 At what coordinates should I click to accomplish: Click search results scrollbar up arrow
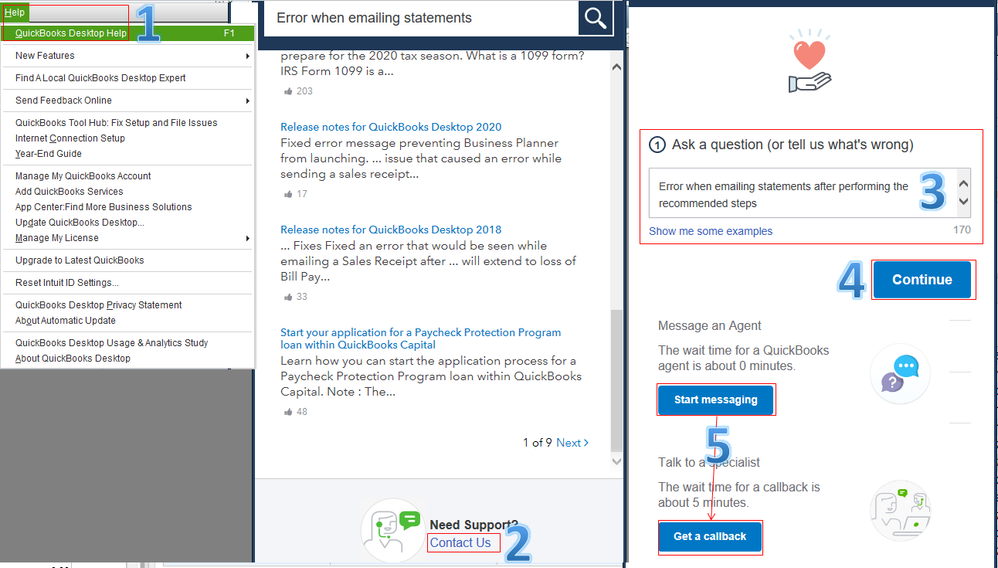tap(616, 67)
